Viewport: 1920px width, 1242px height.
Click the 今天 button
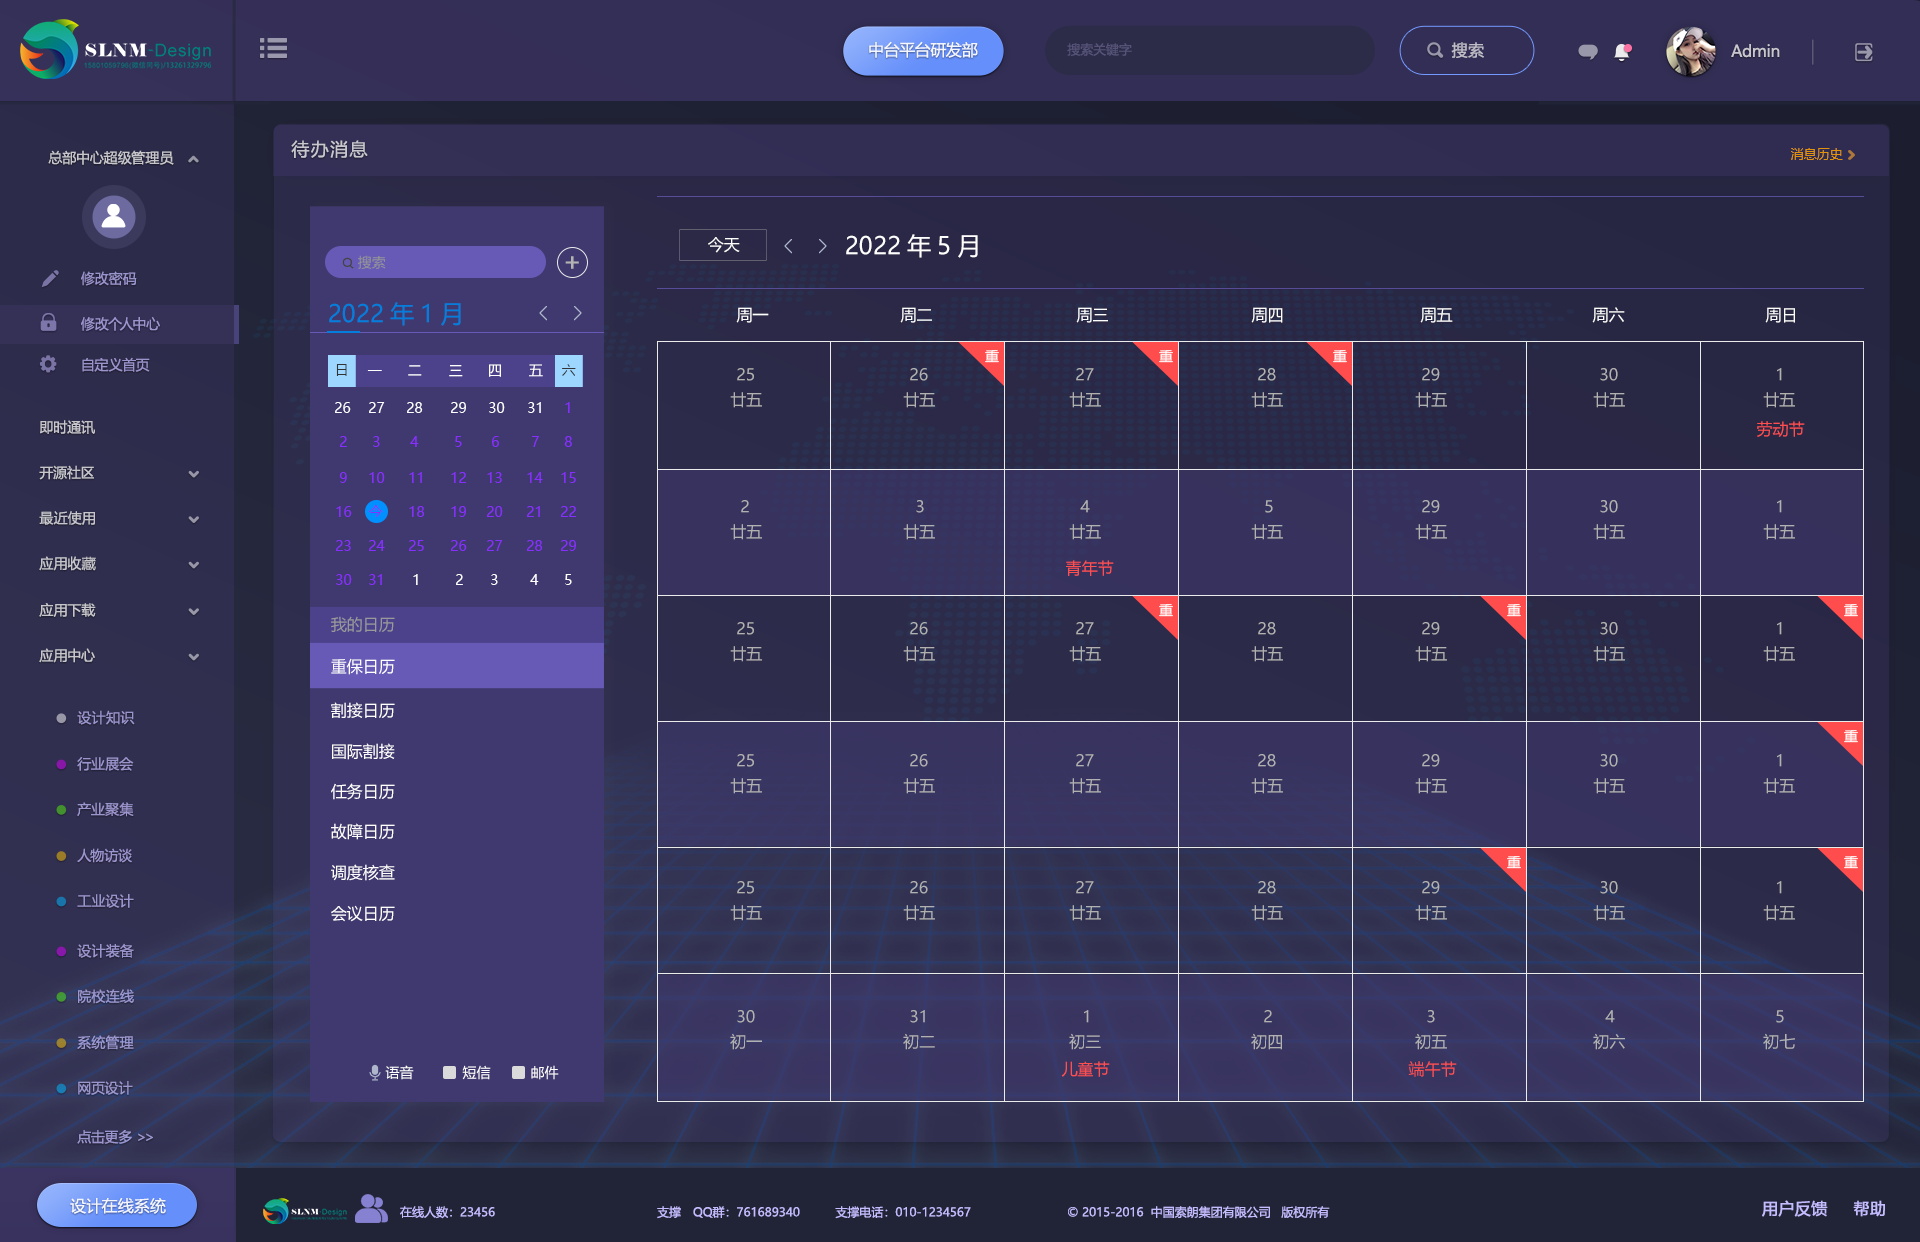pos(722,245)
